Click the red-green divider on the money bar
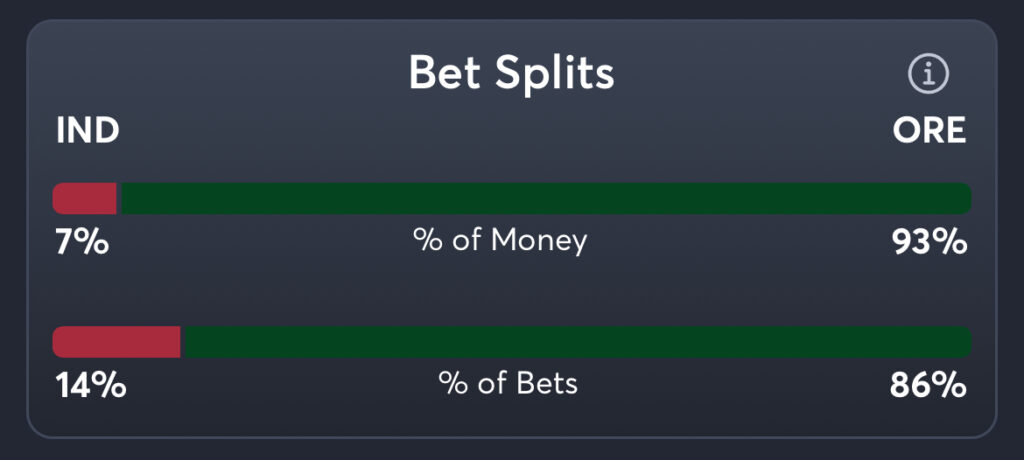Viewport: 1024px width, 460px height. click(x=119, y=198)
